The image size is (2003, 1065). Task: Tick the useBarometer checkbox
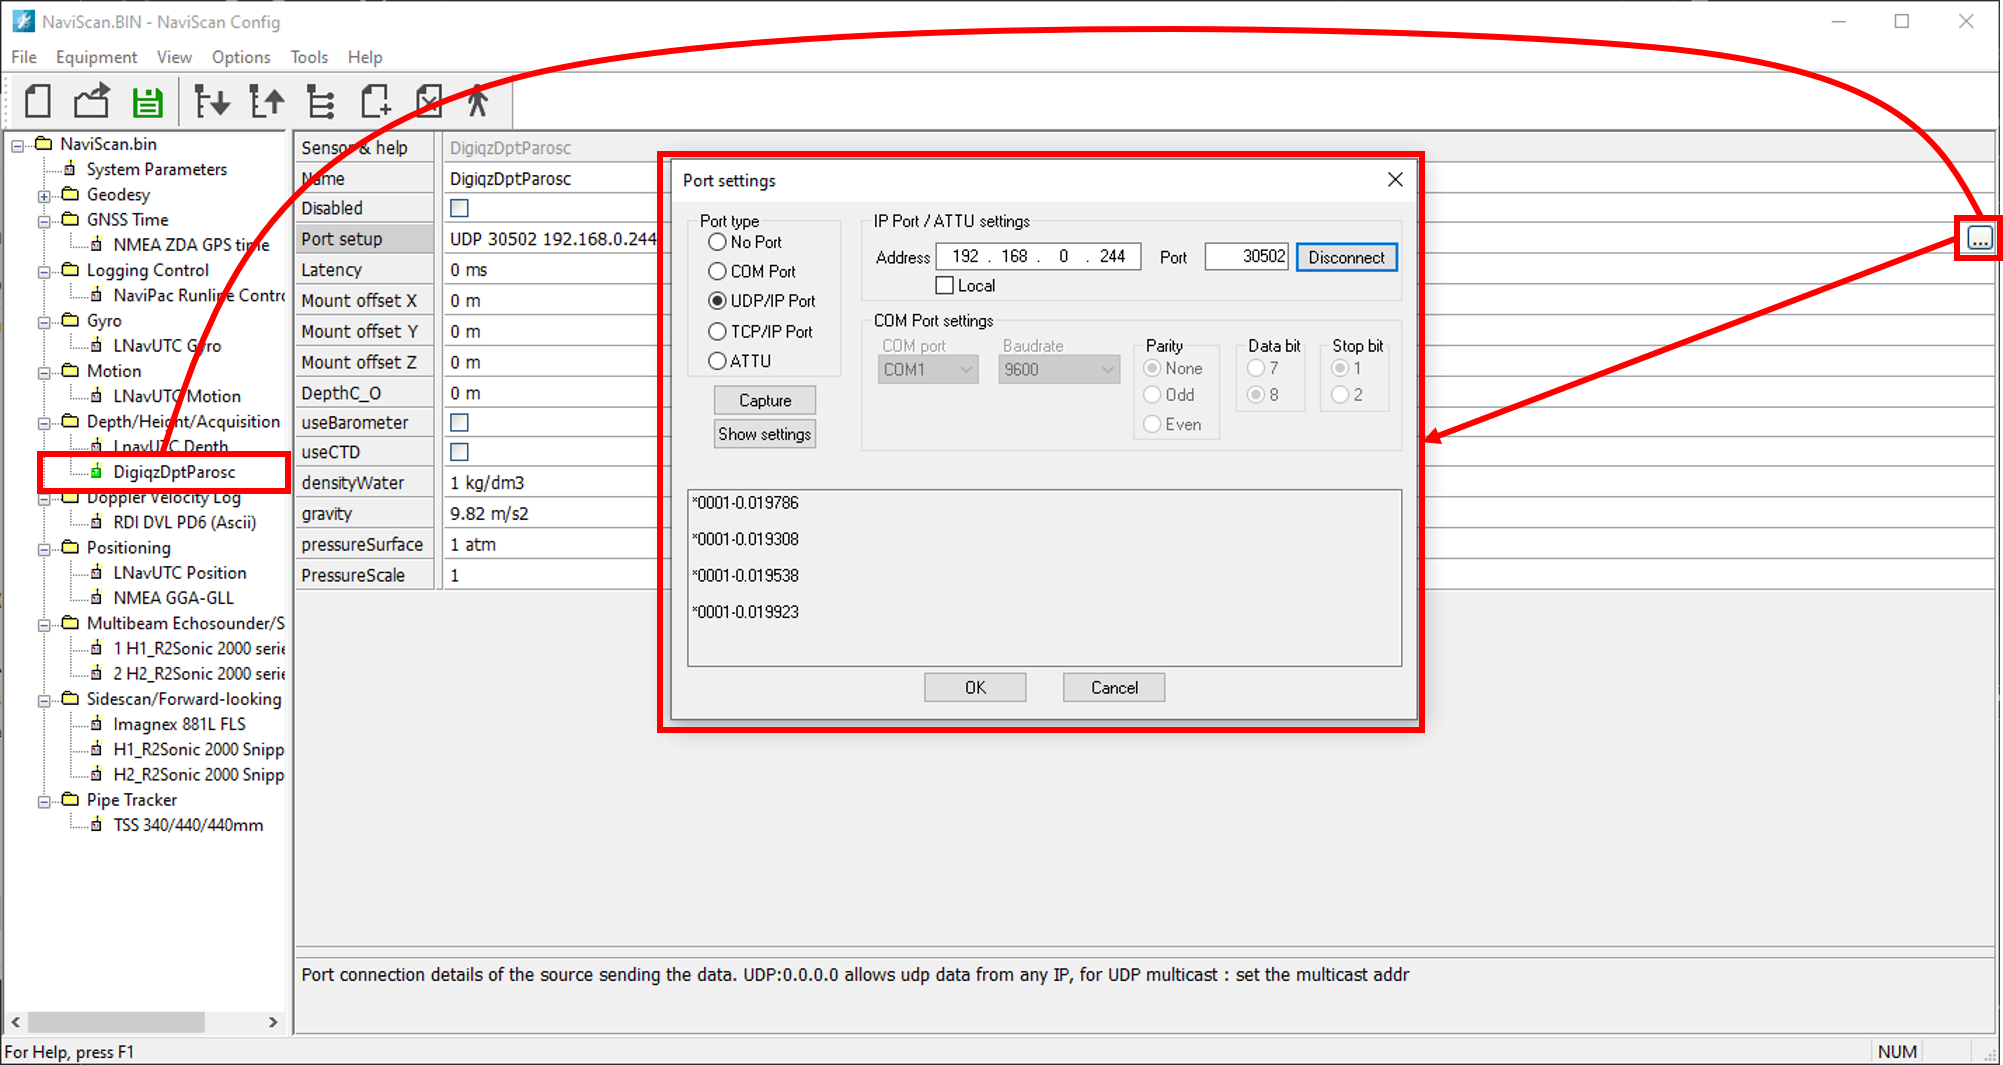tap(460, 423)
